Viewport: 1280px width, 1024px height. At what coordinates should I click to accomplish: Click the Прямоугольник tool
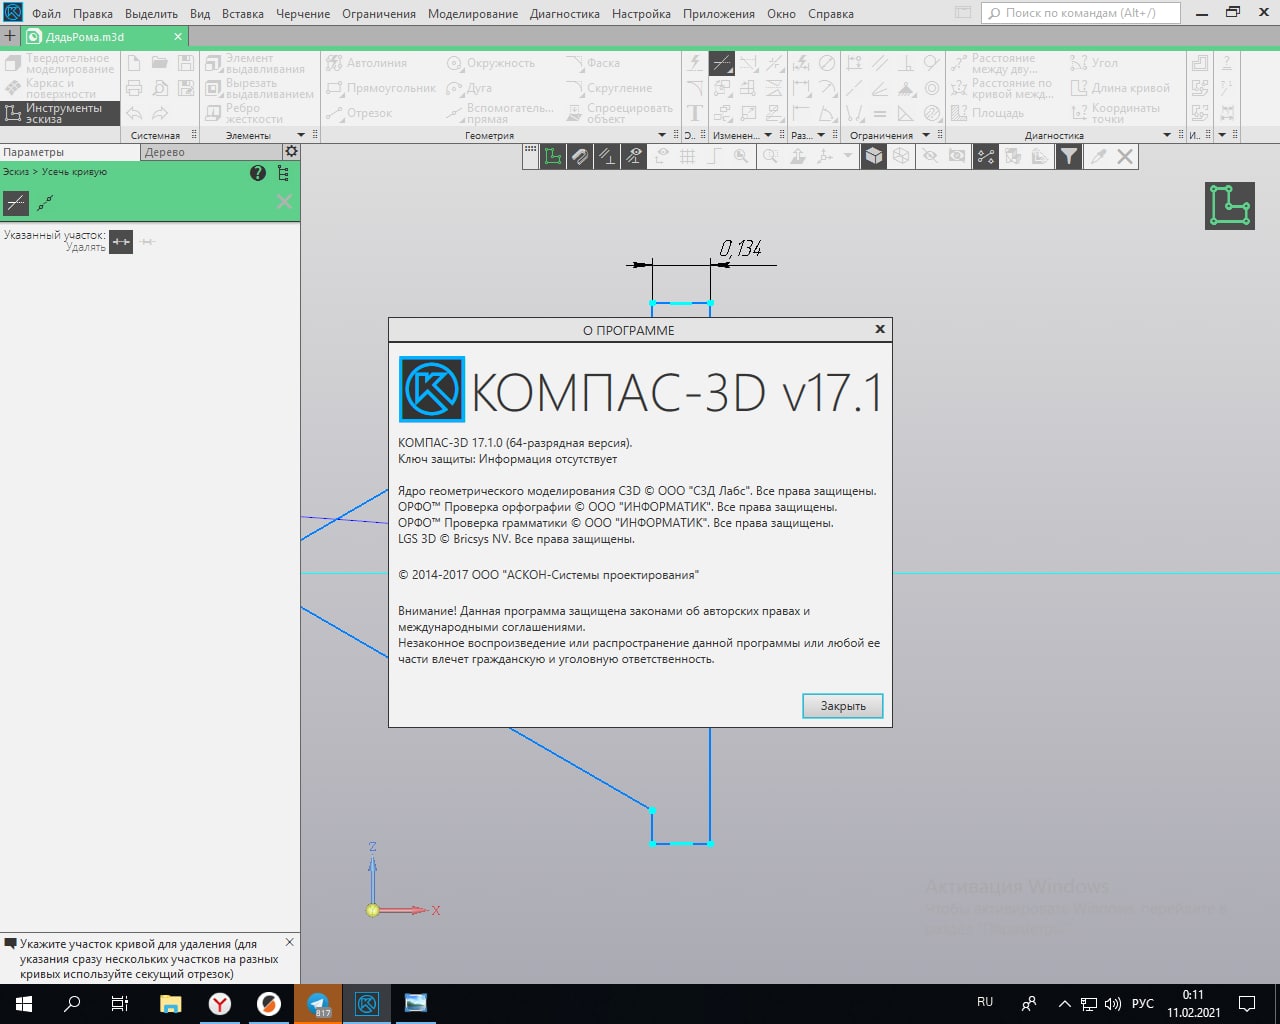pyautogui.click(x=381, y=88)
